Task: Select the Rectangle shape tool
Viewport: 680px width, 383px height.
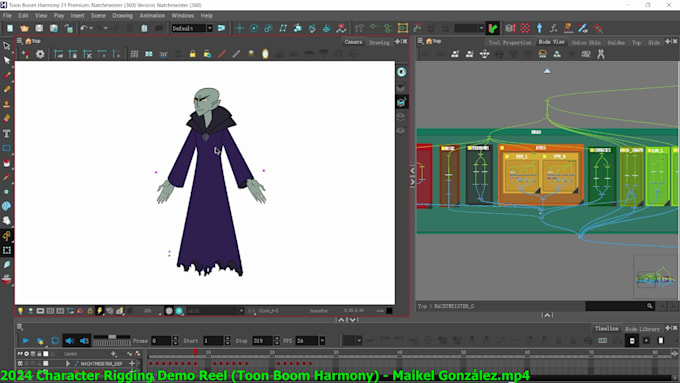Action: pos(7,148)
